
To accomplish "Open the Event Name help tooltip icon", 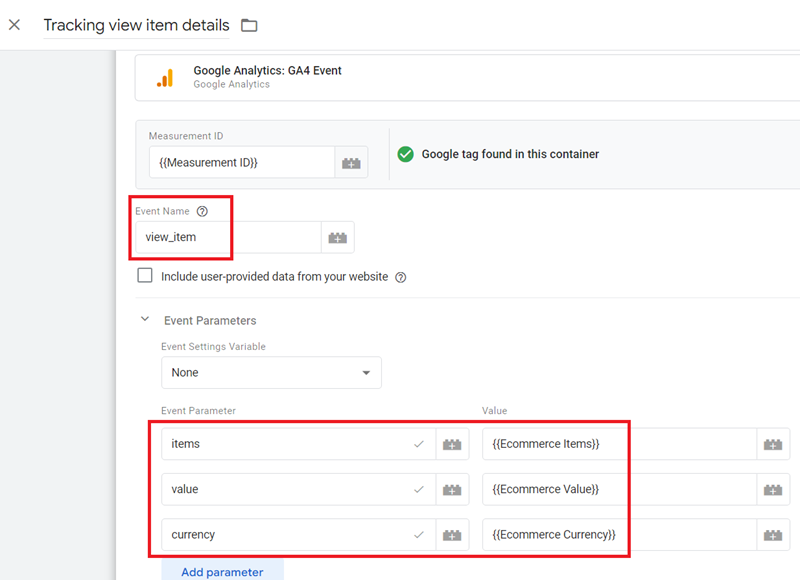I will coord(202,211).
